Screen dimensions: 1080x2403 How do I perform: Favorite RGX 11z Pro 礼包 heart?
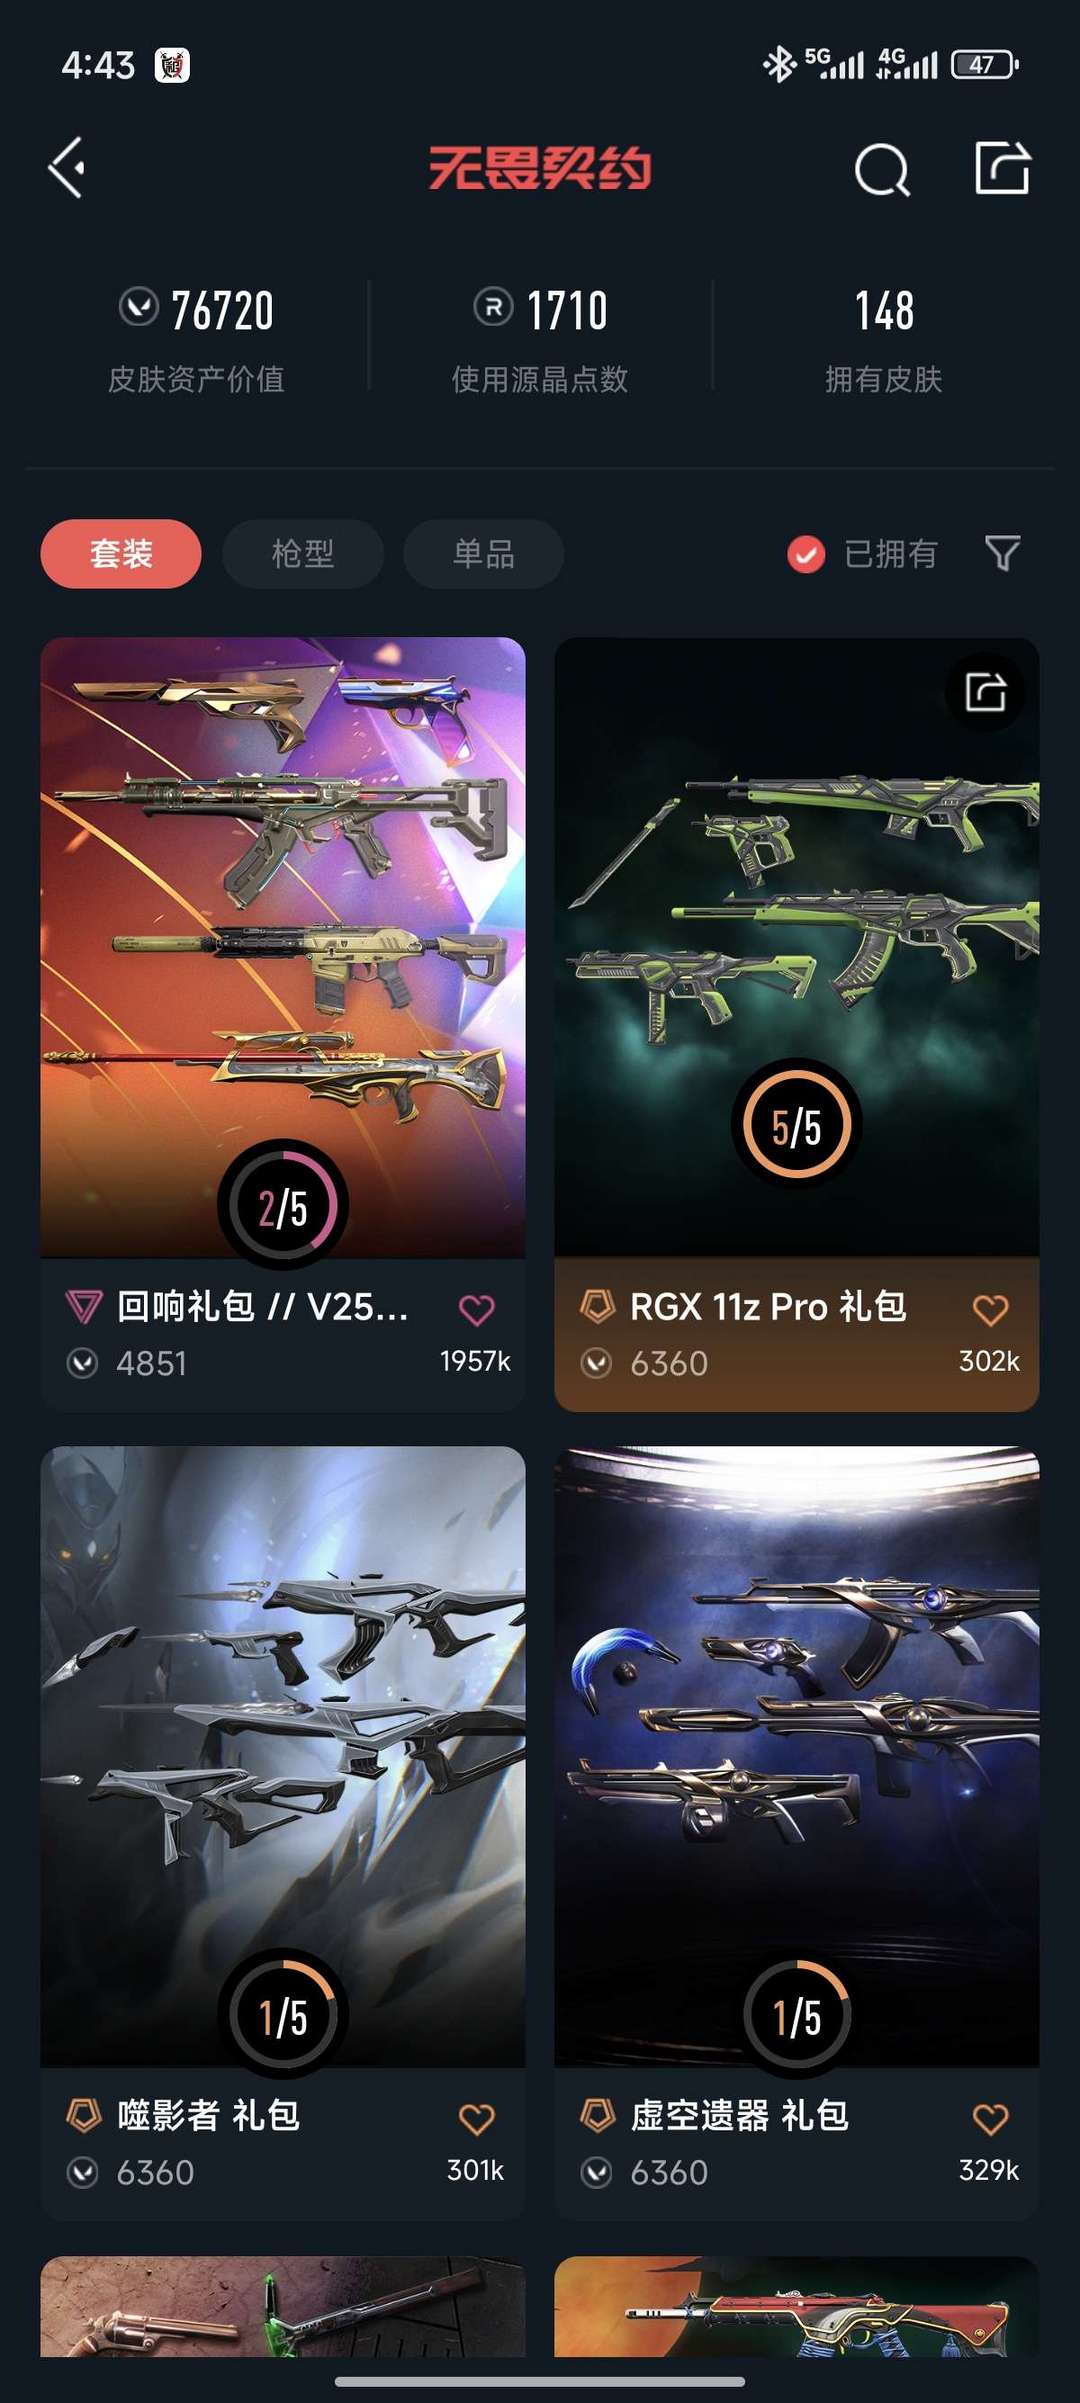tap(990, 1310)
